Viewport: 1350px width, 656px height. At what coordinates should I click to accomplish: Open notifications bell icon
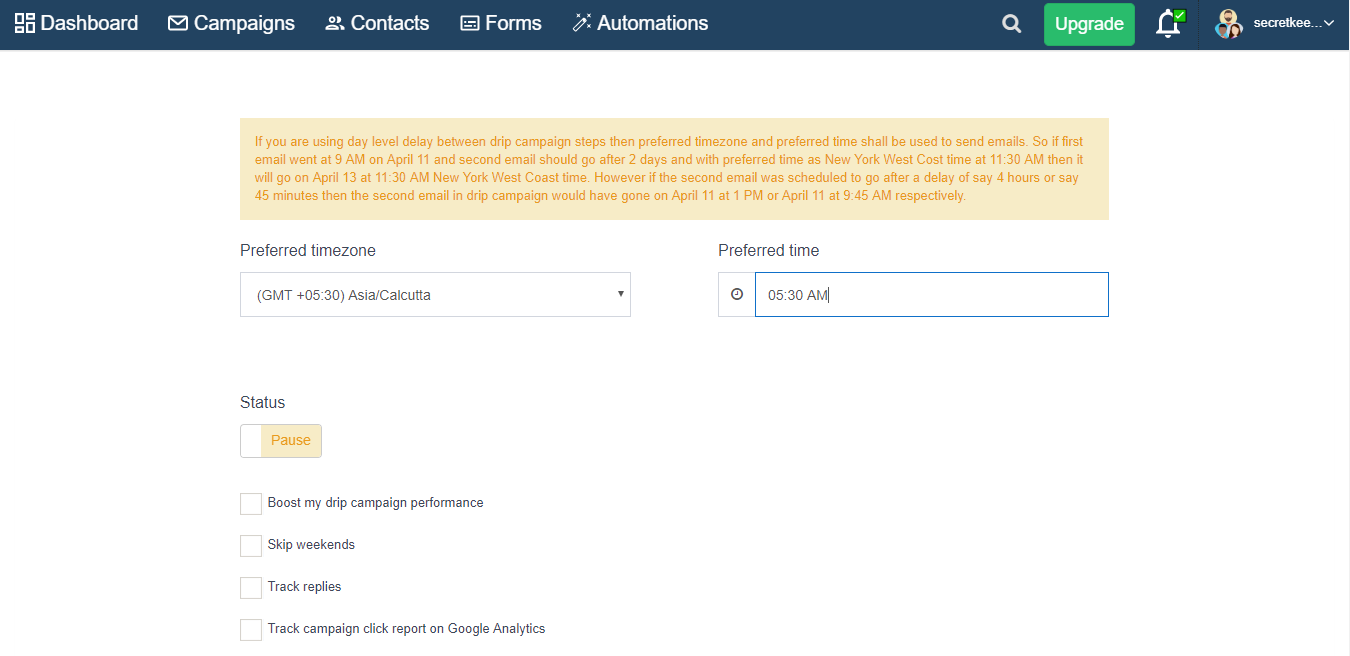click(1168, 24)
